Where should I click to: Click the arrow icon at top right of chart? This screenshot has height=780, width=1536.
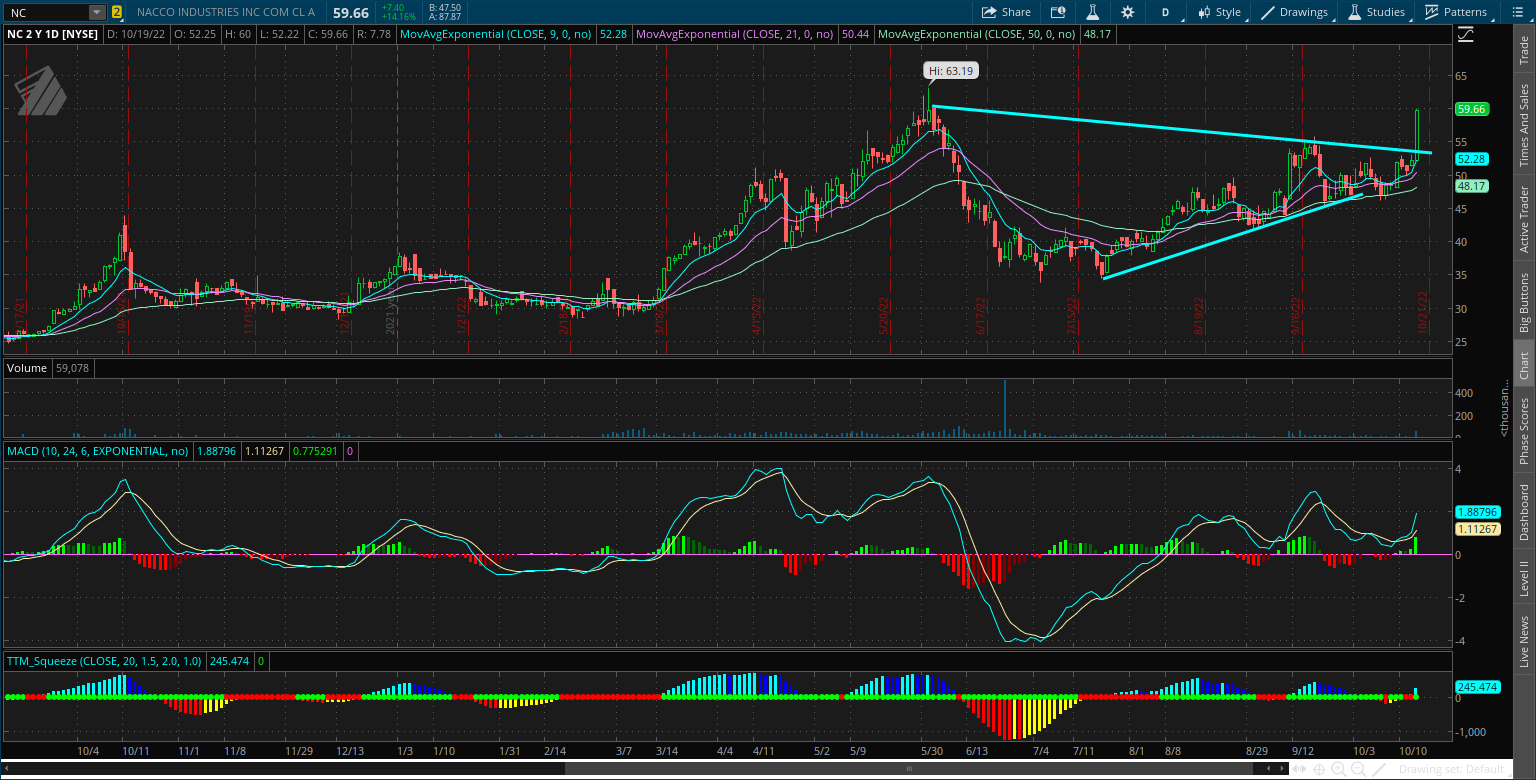coord(1466,33)
